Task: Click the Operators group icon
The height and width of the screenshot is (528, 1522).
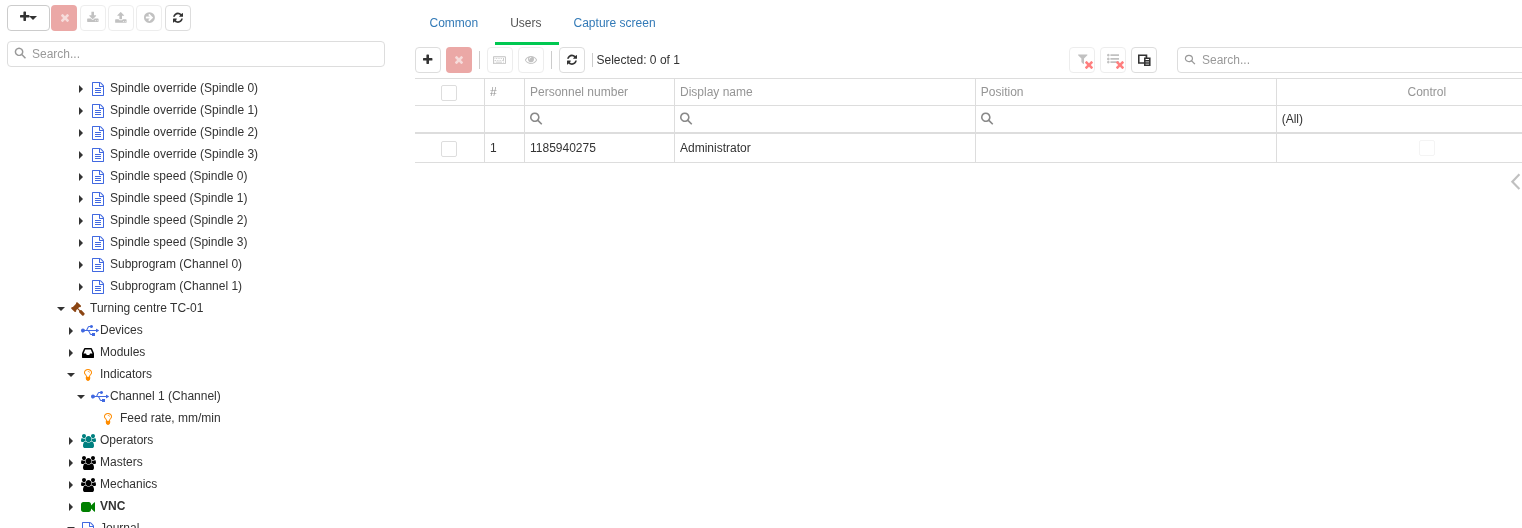Action: pos(88,441)
